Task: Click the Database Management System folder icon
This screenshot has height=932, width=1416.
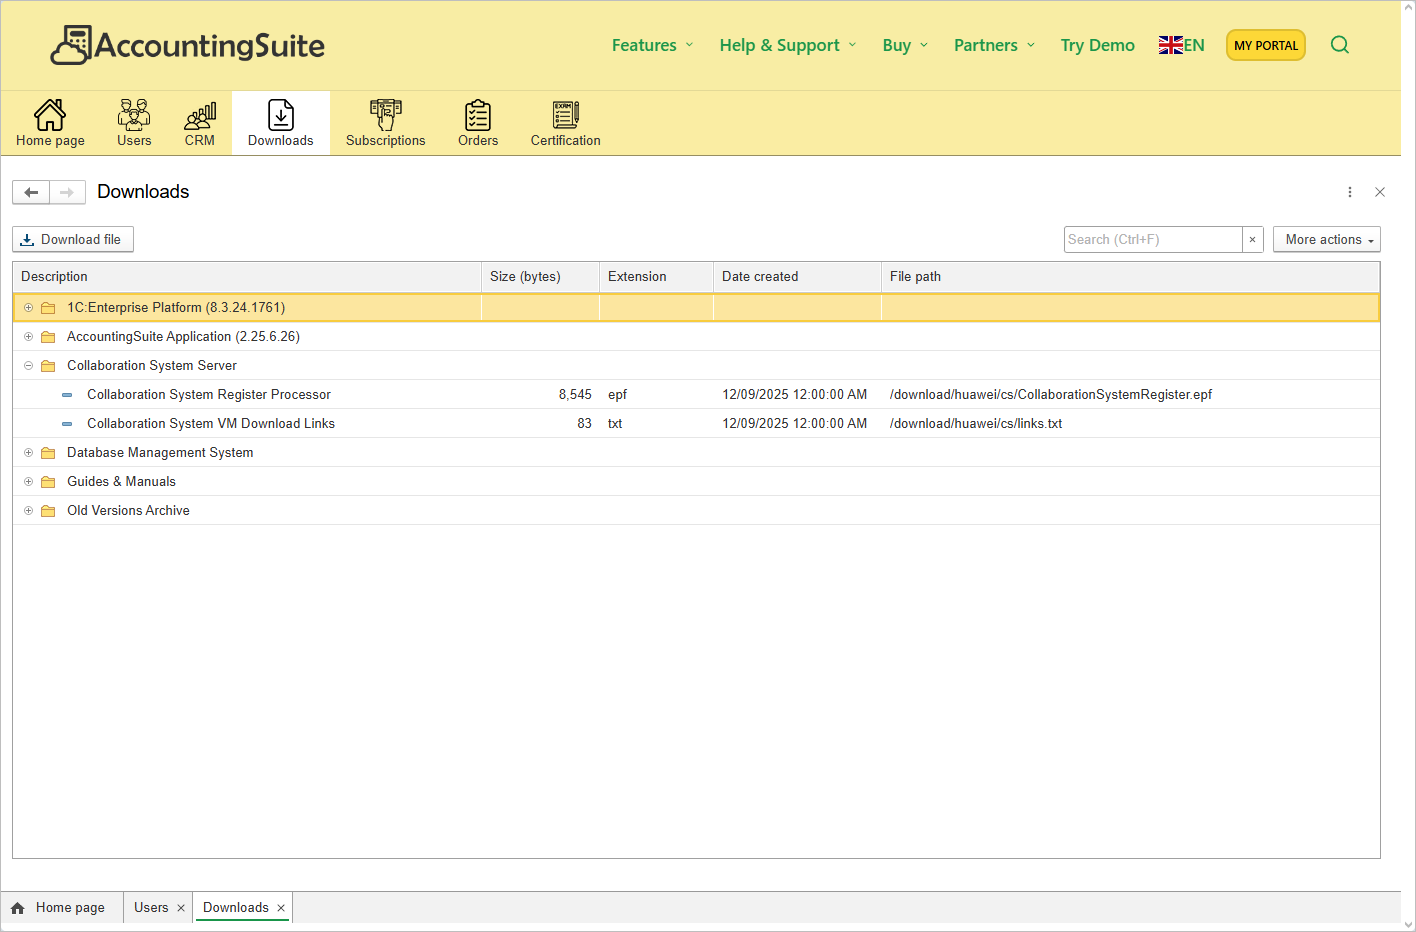Action: [48, 453]
